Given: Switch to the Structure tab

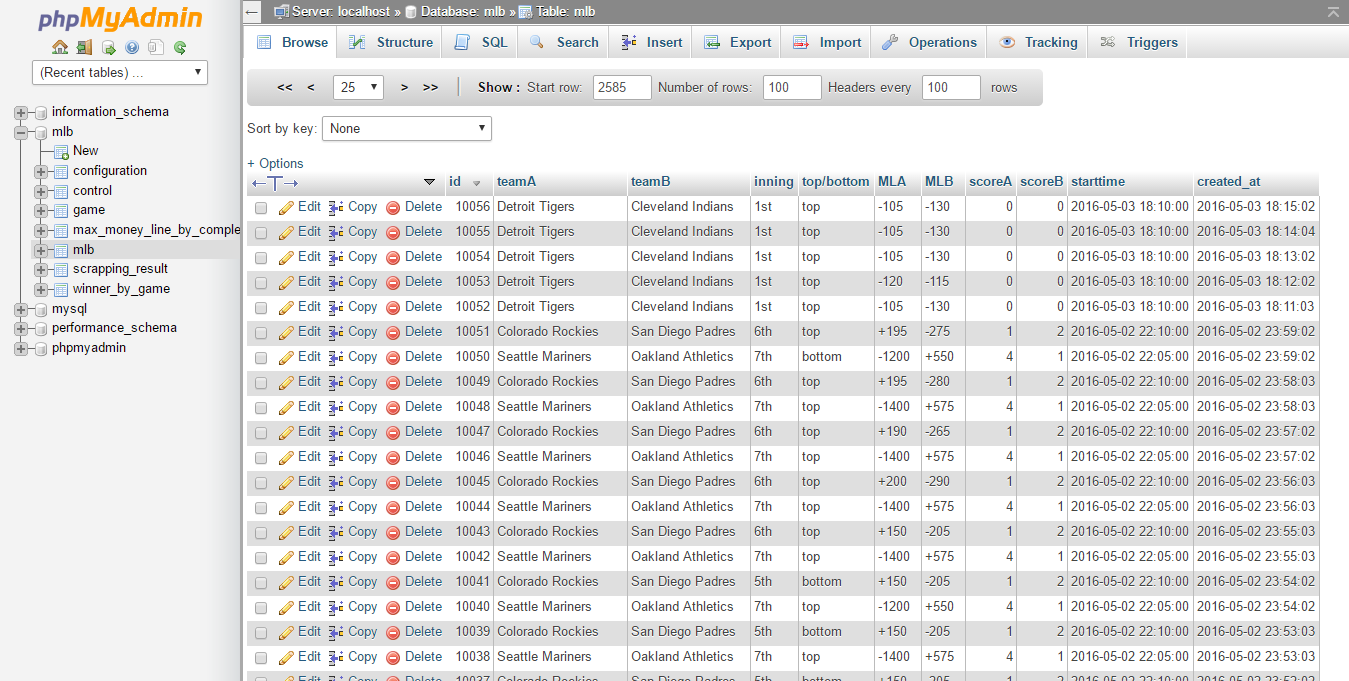Looking at the screenshot, I should click(x=391, y=42).
